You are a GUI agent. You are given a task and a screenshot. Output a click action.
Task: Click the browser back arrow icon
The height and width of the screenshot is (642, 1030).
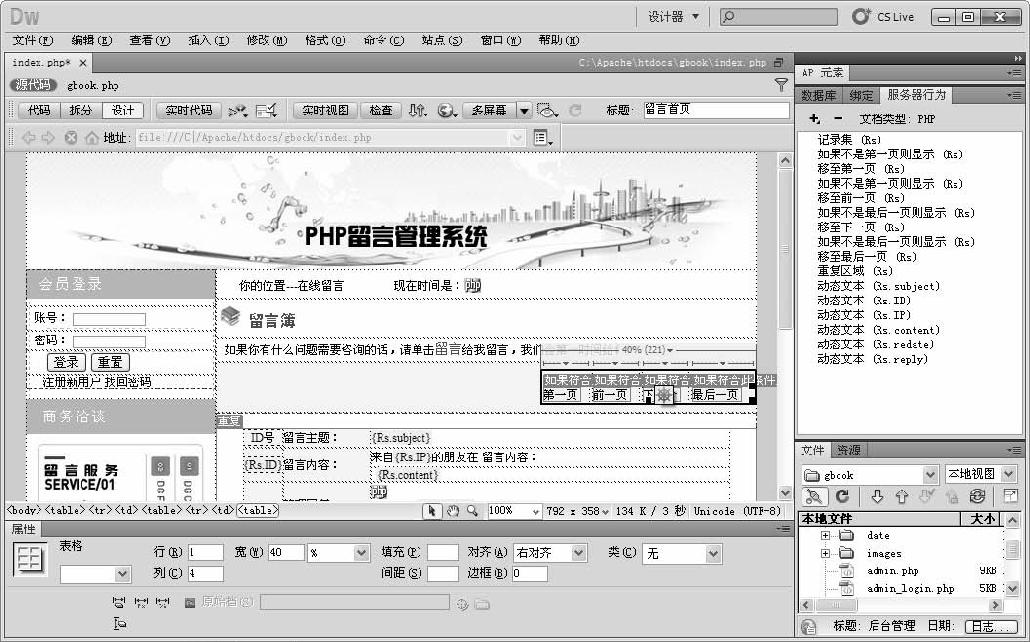(x=28, y=137)
